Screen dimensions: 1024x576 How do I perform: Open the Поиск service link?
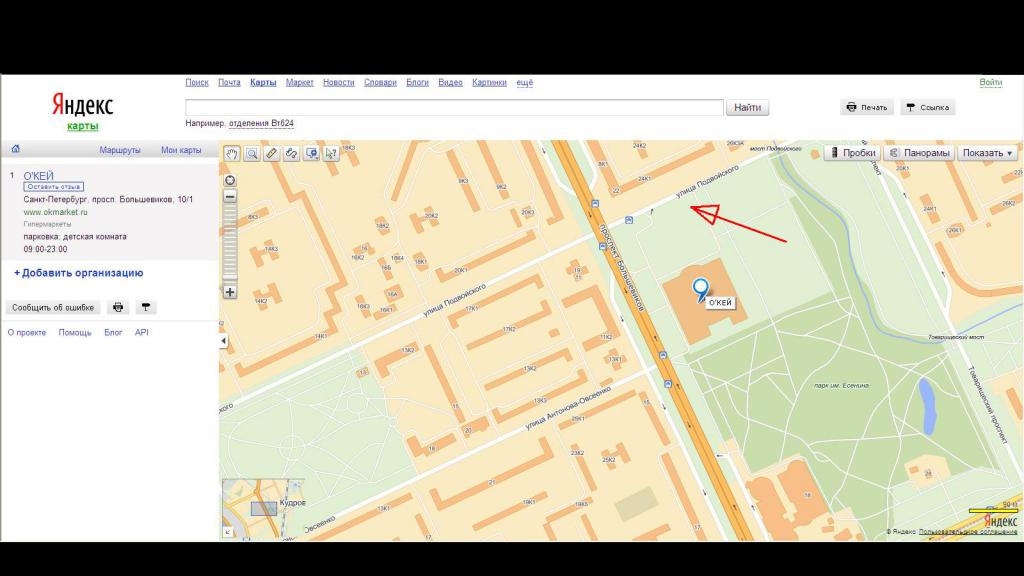pos(197,82)
